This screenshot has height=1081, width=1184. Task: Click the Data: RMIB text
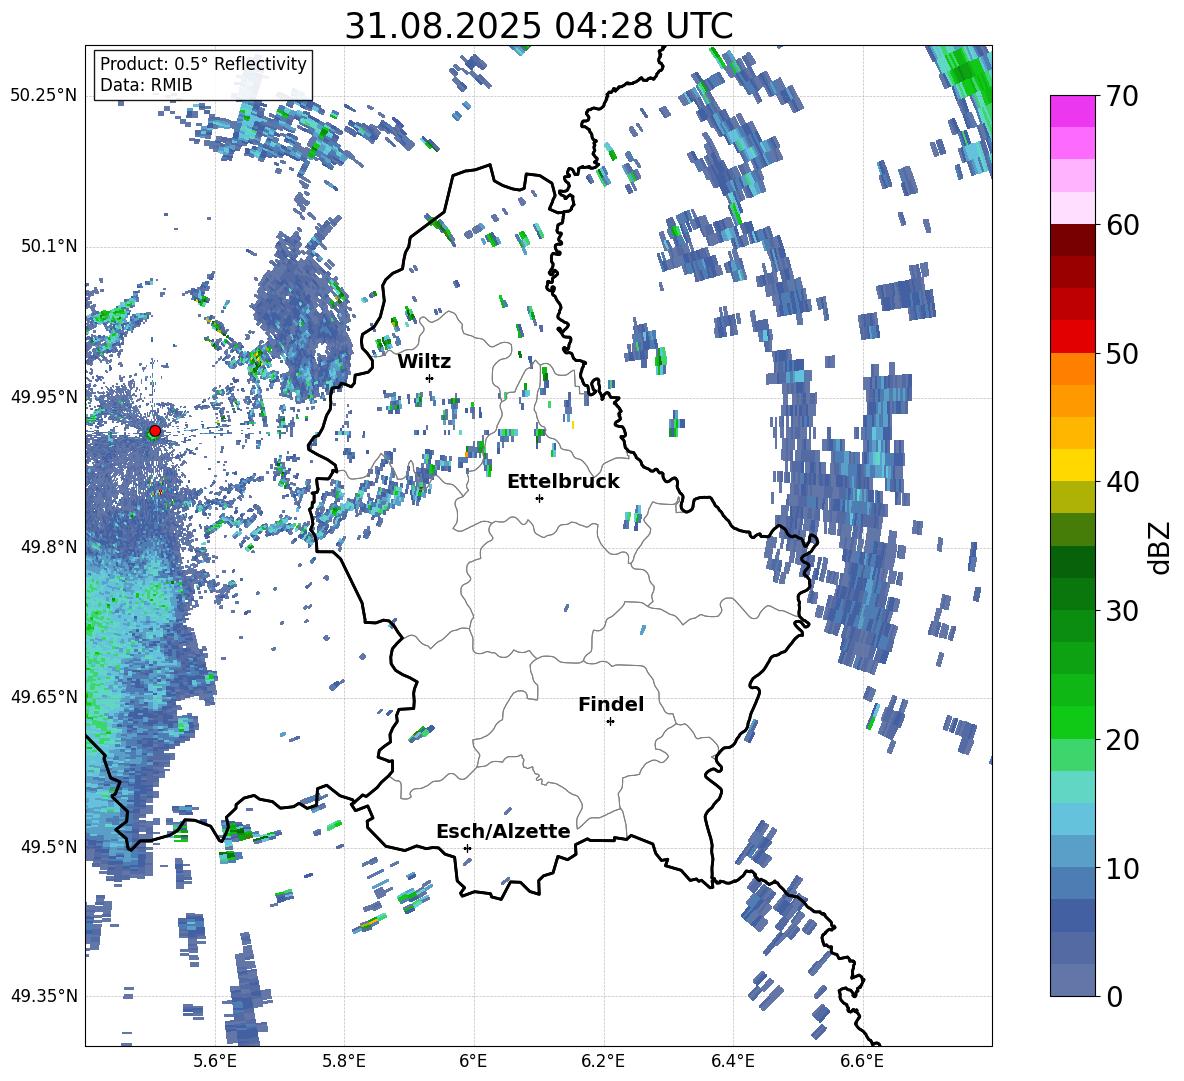click(146, 85)
